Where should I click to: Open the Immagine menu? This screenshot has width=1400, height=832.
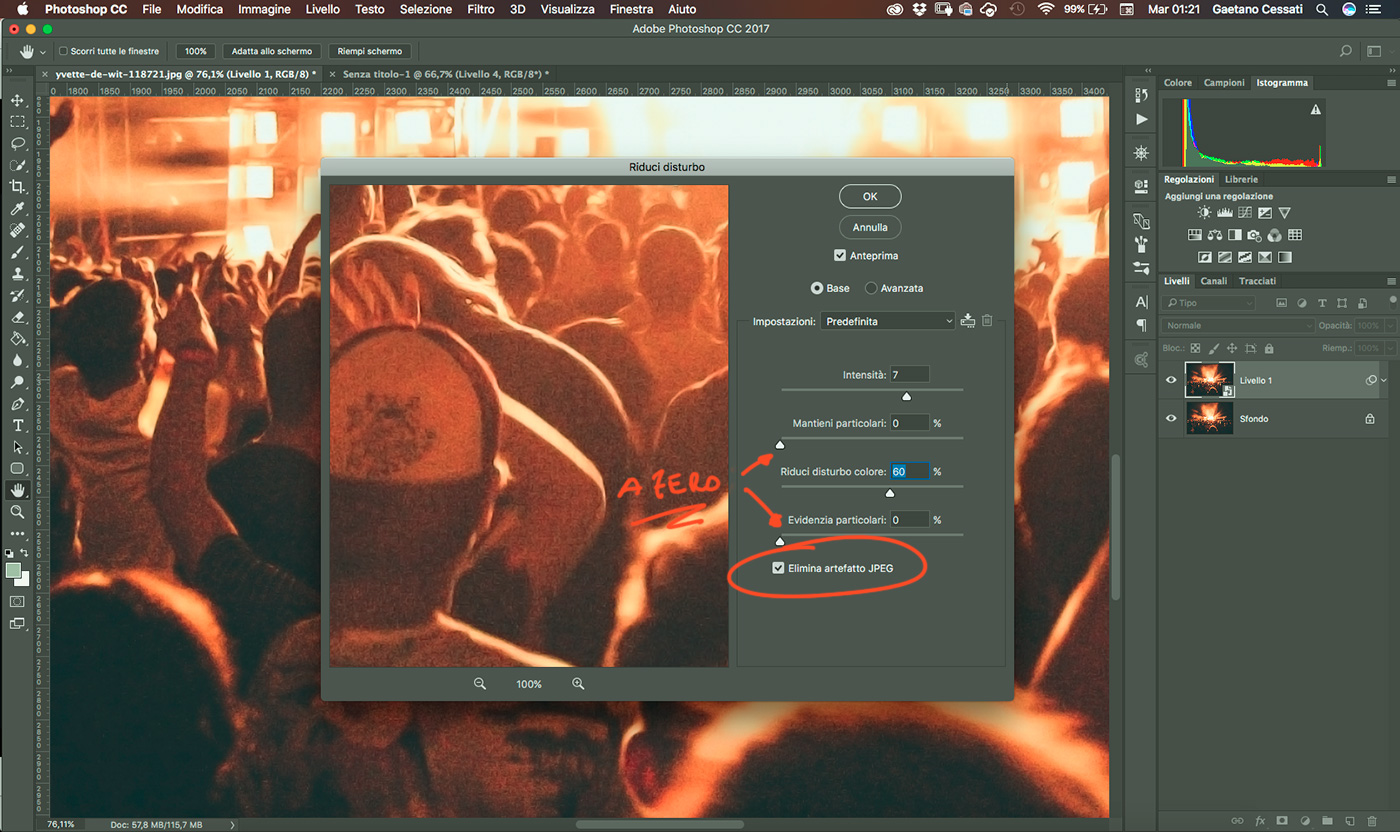(x=264, y=9)
